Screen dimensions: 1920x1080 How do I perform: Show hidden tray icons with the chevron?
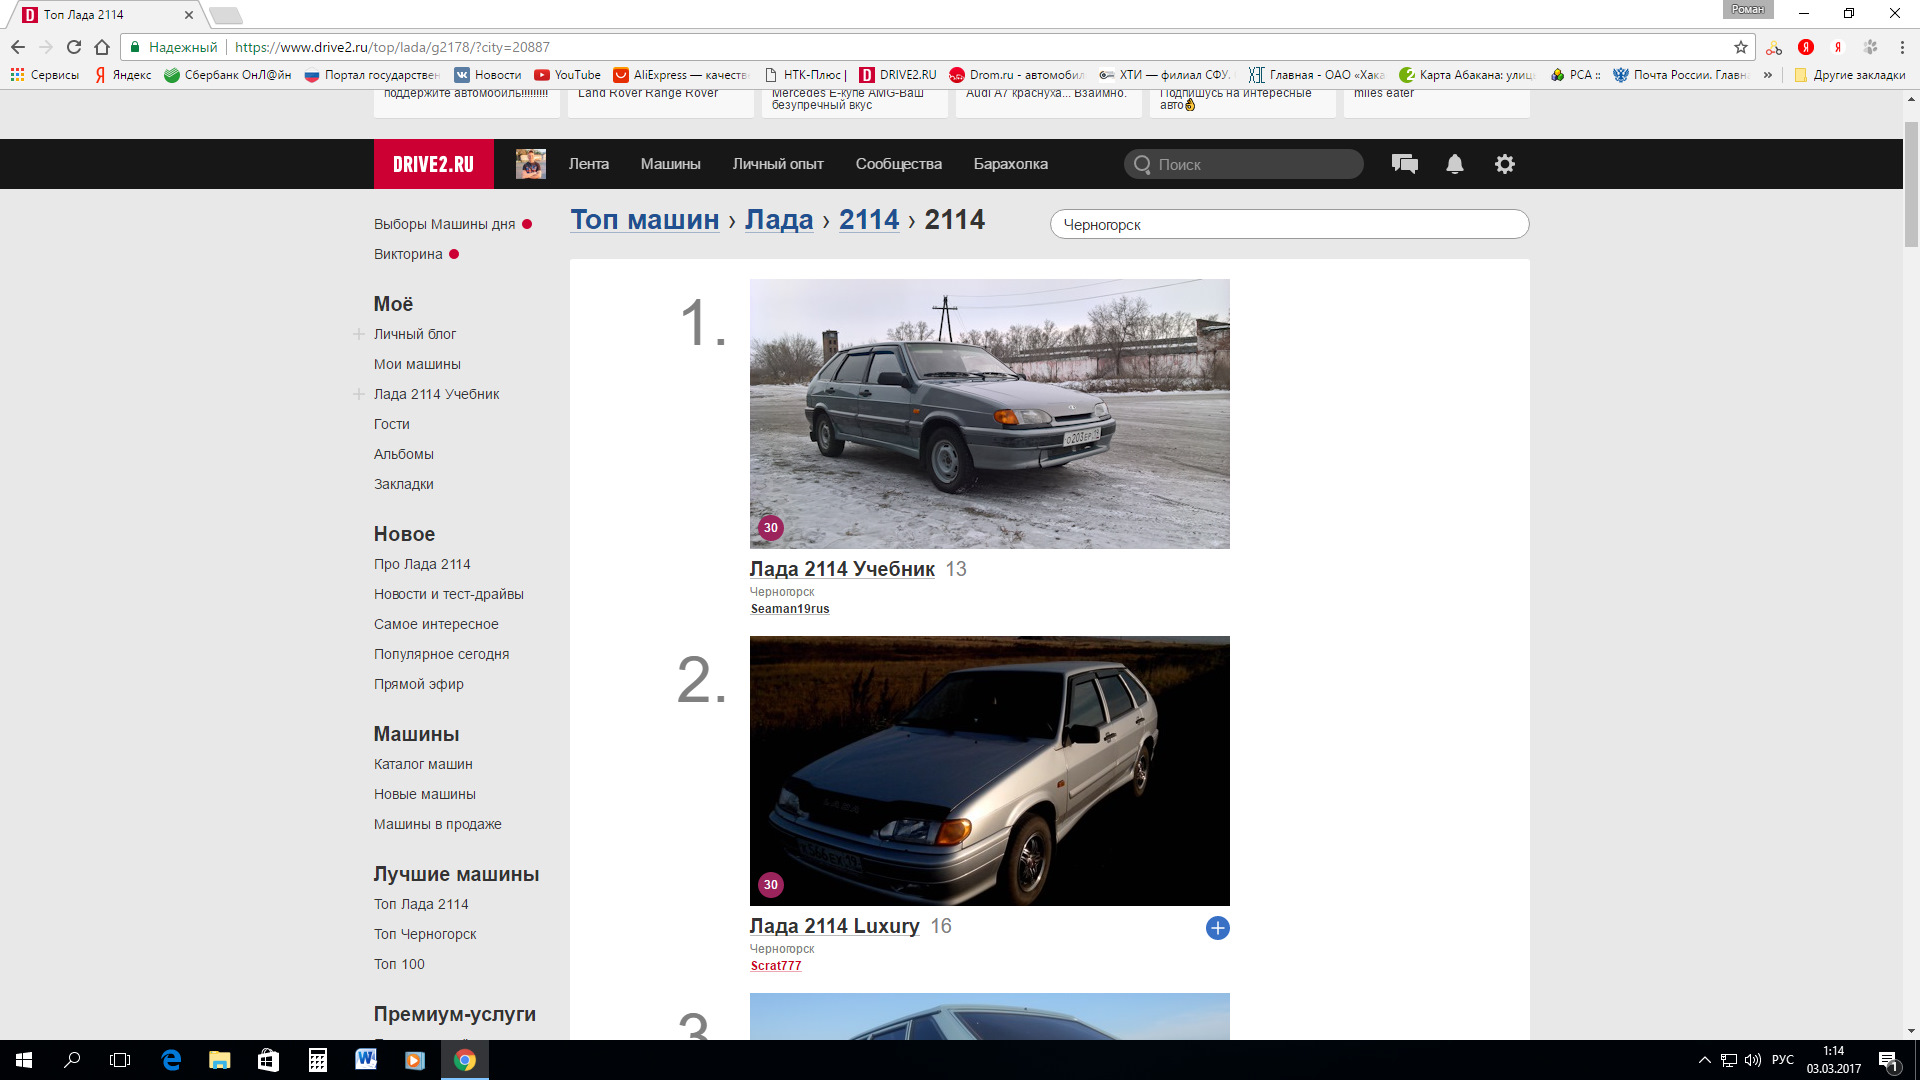click(1705, 1060)
